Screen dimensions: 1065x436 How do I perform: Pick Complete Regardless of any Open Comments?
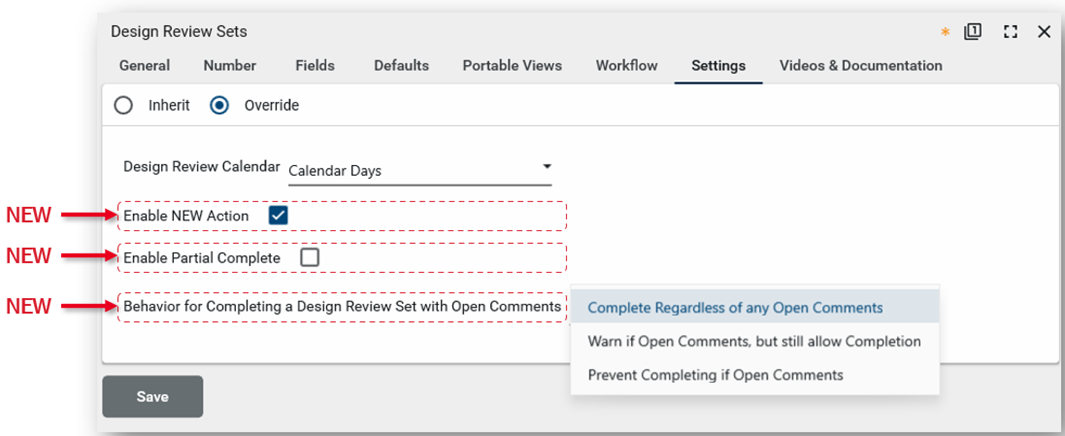pyautogui.click(x=735, y=308)
